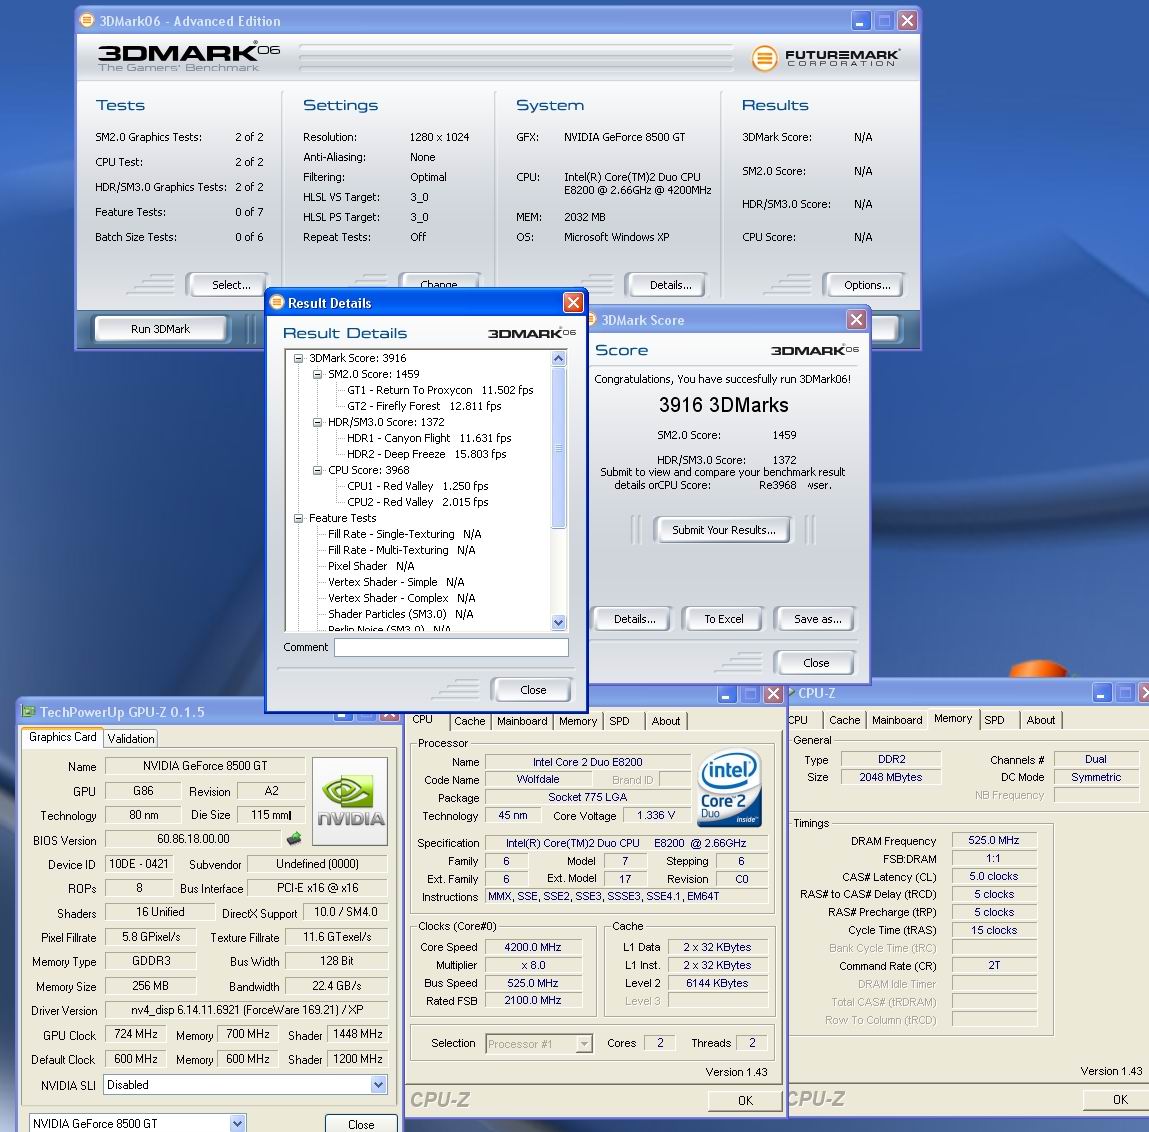
Task: Click Close button in GPU-Z
Action: (361, 1124)
